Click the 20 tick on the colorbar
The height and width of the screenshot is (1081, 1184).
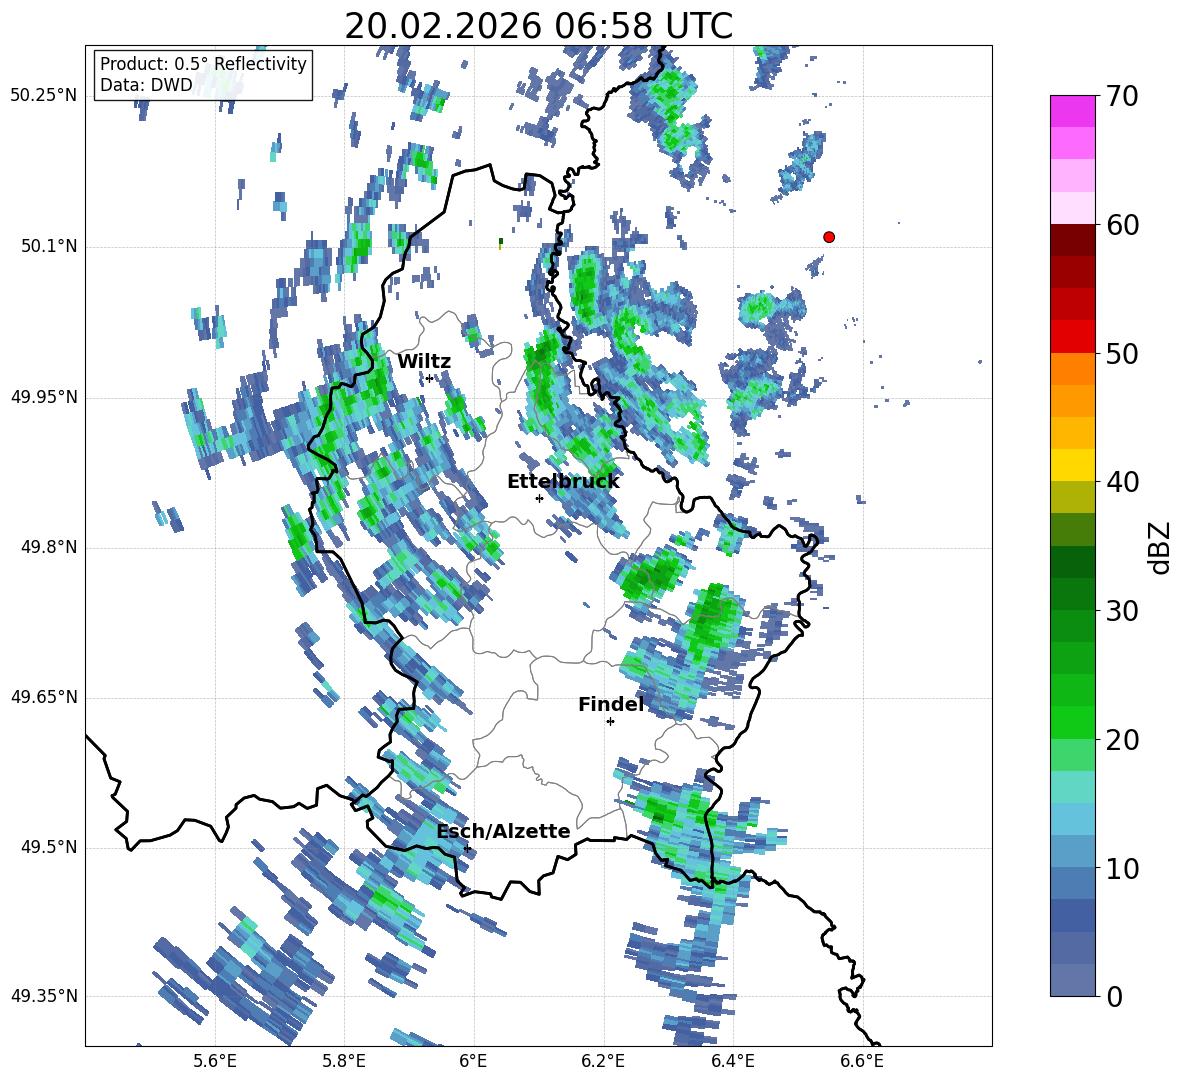coord(1122,739)
